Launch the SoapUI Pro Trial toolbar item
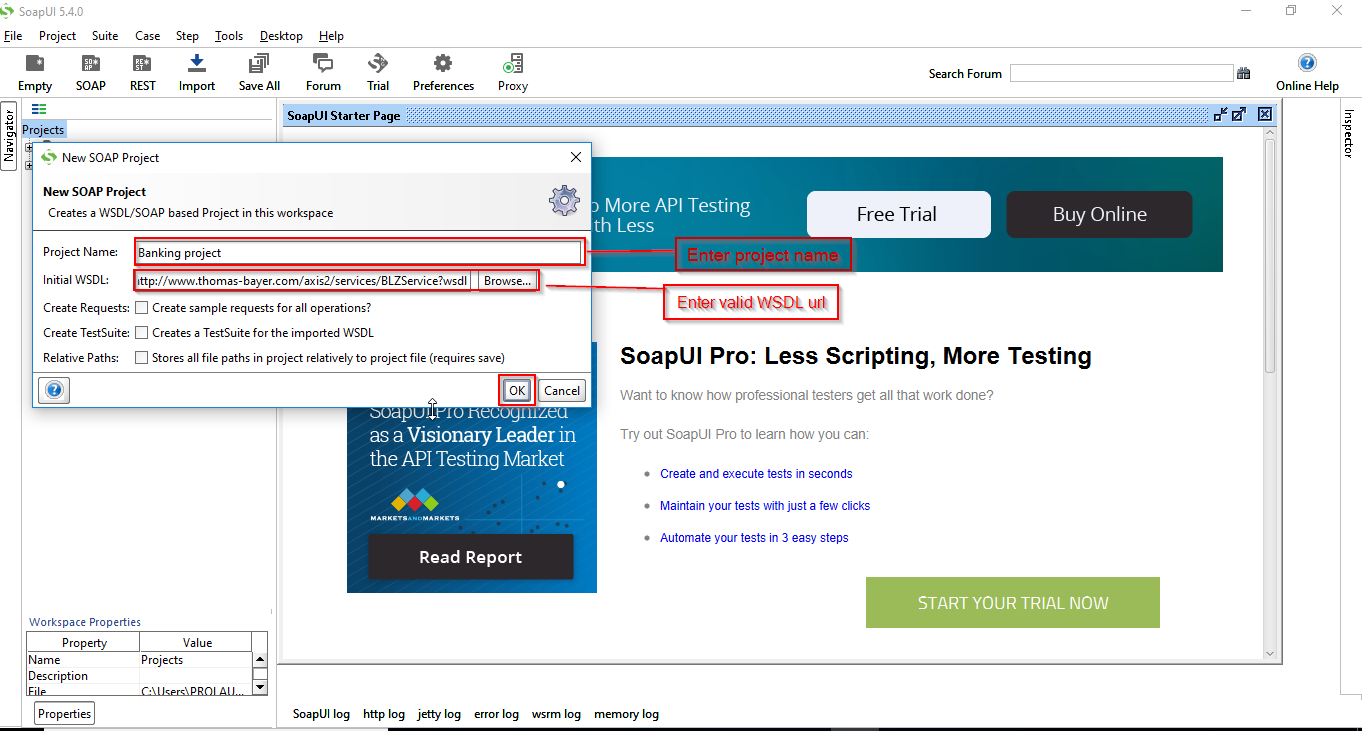Screen dimensions: 1362x731 [377, 70]
